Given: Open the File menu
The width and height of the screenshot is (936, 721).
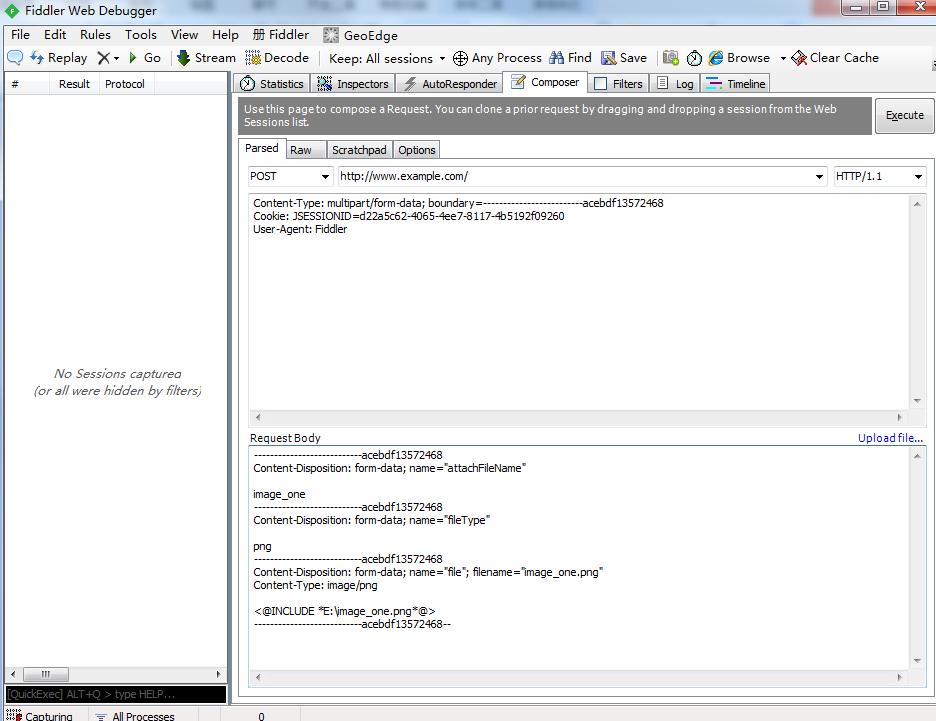Looking at the screenshot, I should [x=20, y=35].
